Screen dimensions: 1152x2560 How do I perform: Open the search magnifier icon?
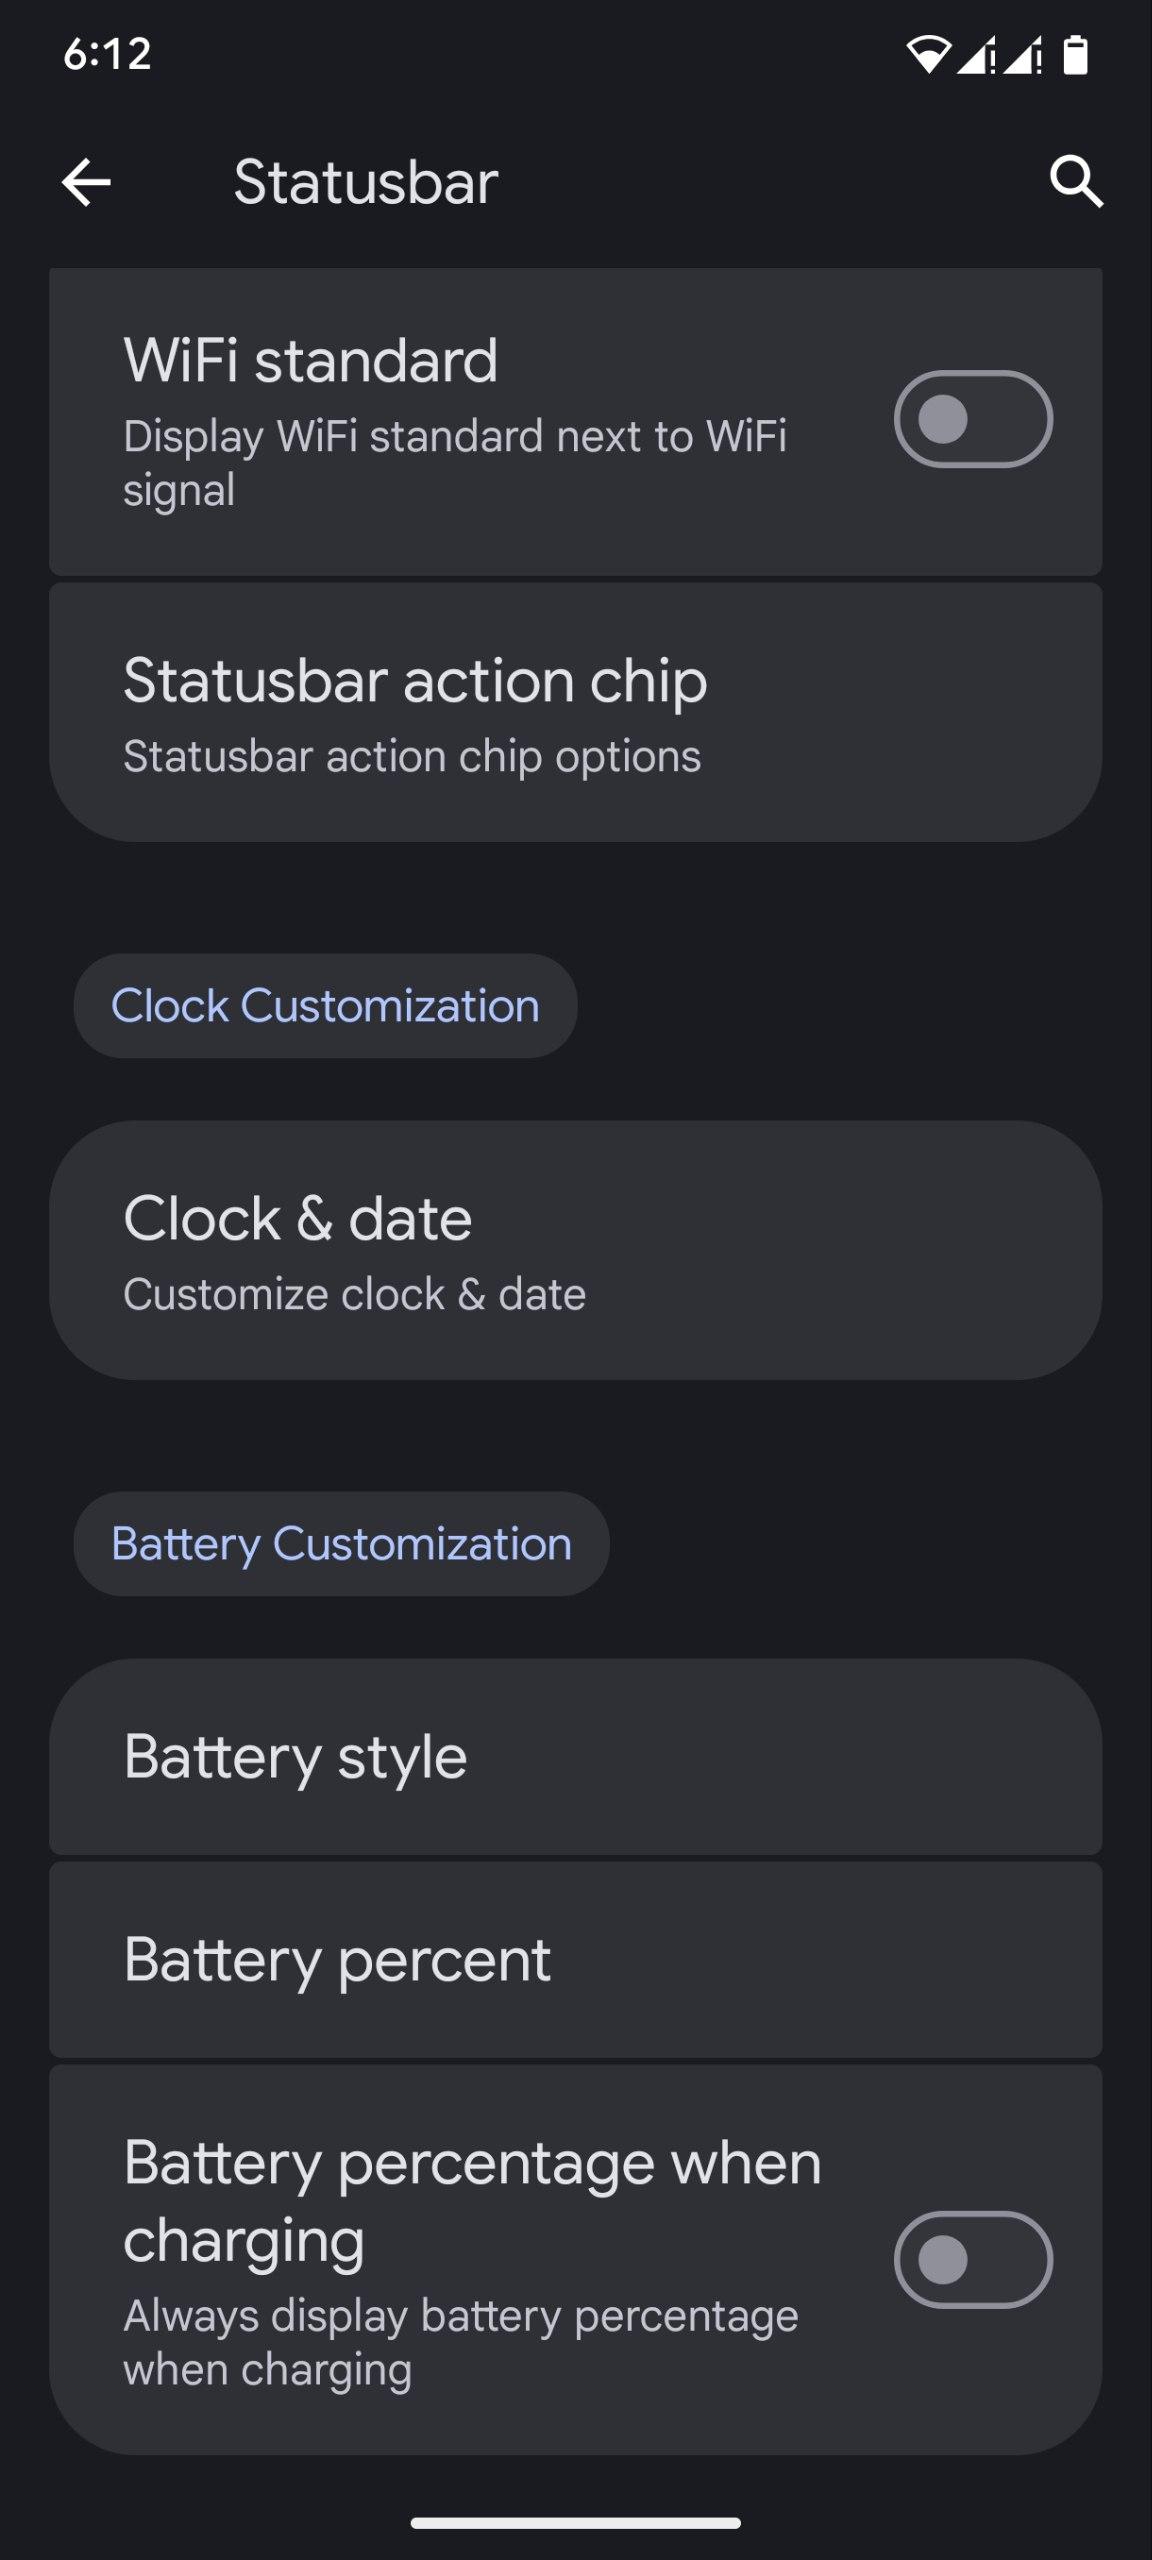pyautogui.click(x=1076, y=182)
